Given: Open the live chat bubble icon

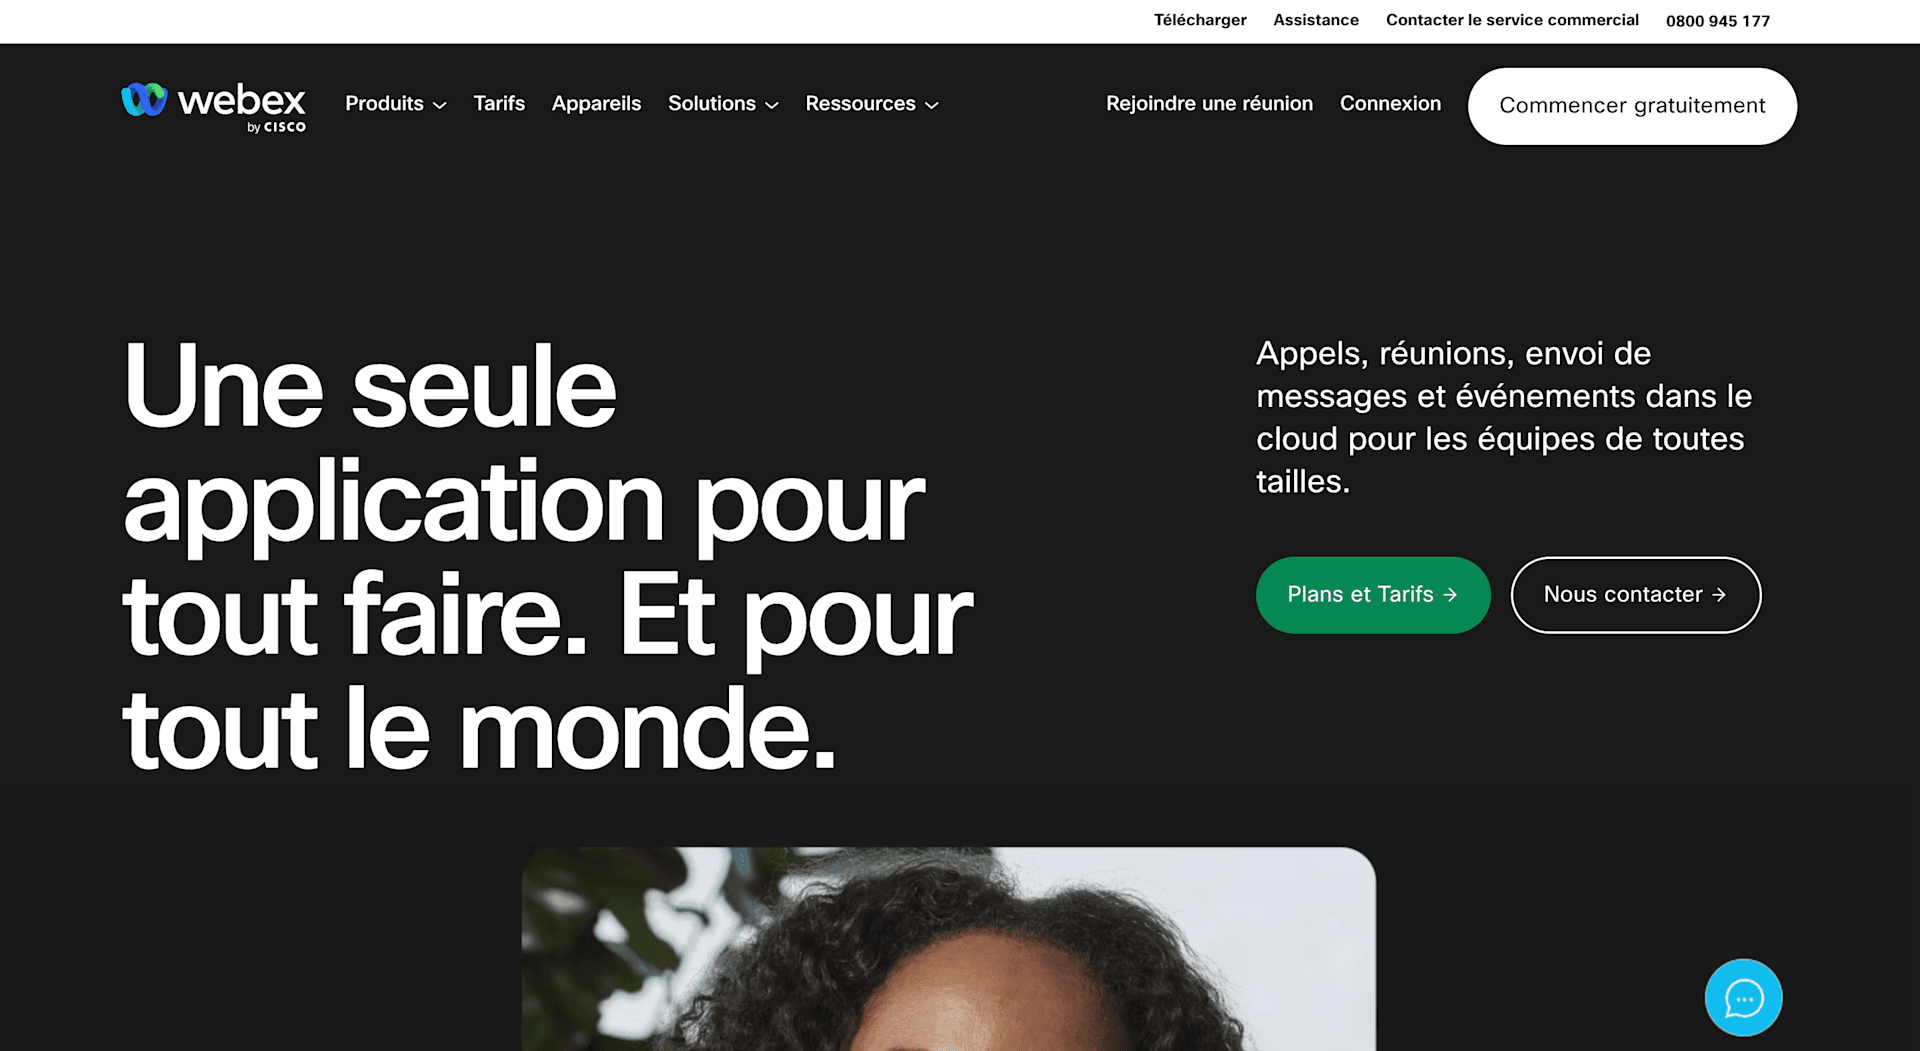Looking at the screenshot, I should [1743, 997].
